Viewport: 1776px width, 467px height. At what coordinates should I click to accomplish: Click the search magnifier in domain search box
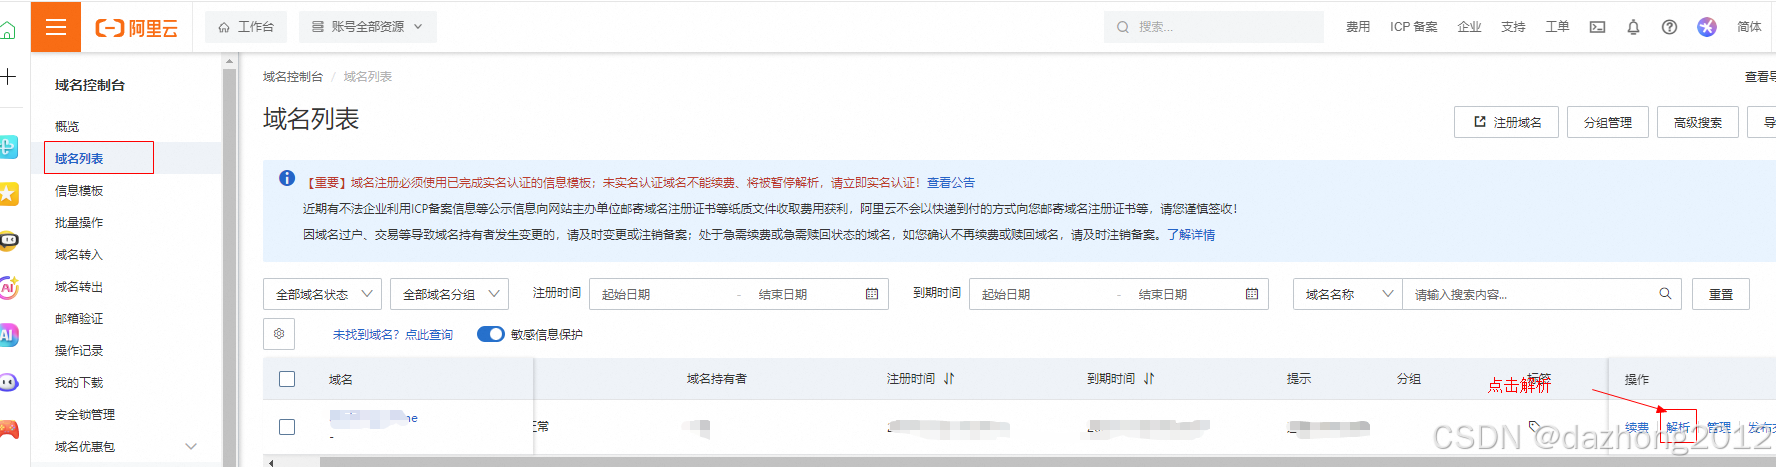click(x=1665, y=294)
